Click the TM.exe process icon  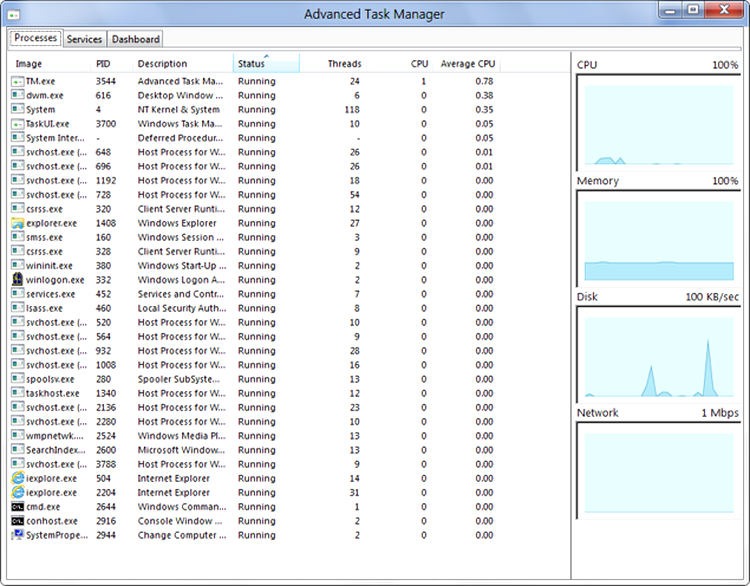point(18,81)
